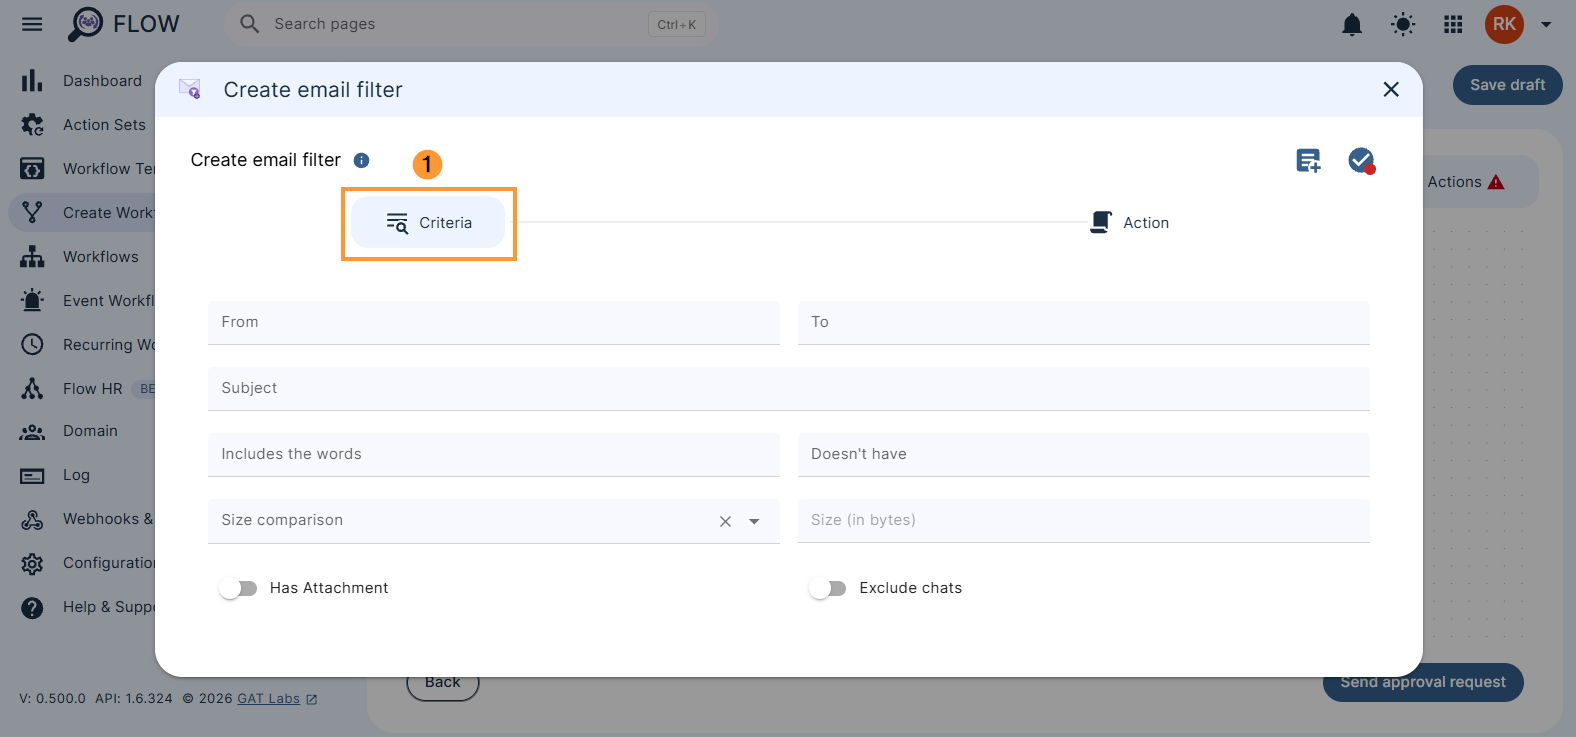Click the Subject input field
The width and height of the screenshot is (1576, 737).
(789, 389)
